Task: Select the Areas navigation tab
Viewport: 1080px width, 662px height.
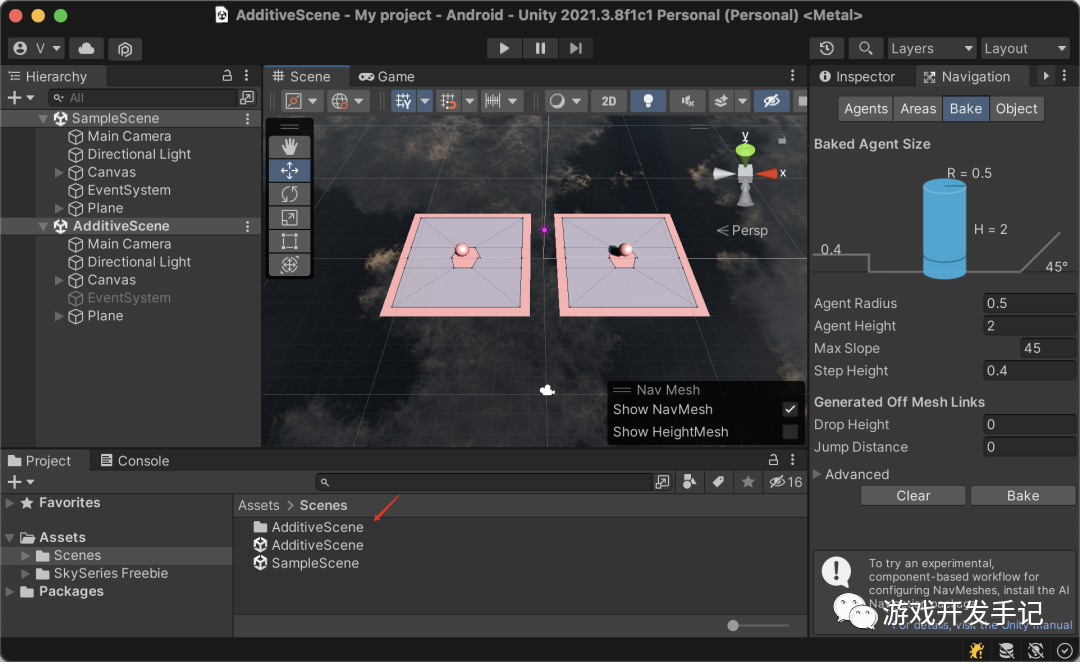Action: tap(918, 108)
